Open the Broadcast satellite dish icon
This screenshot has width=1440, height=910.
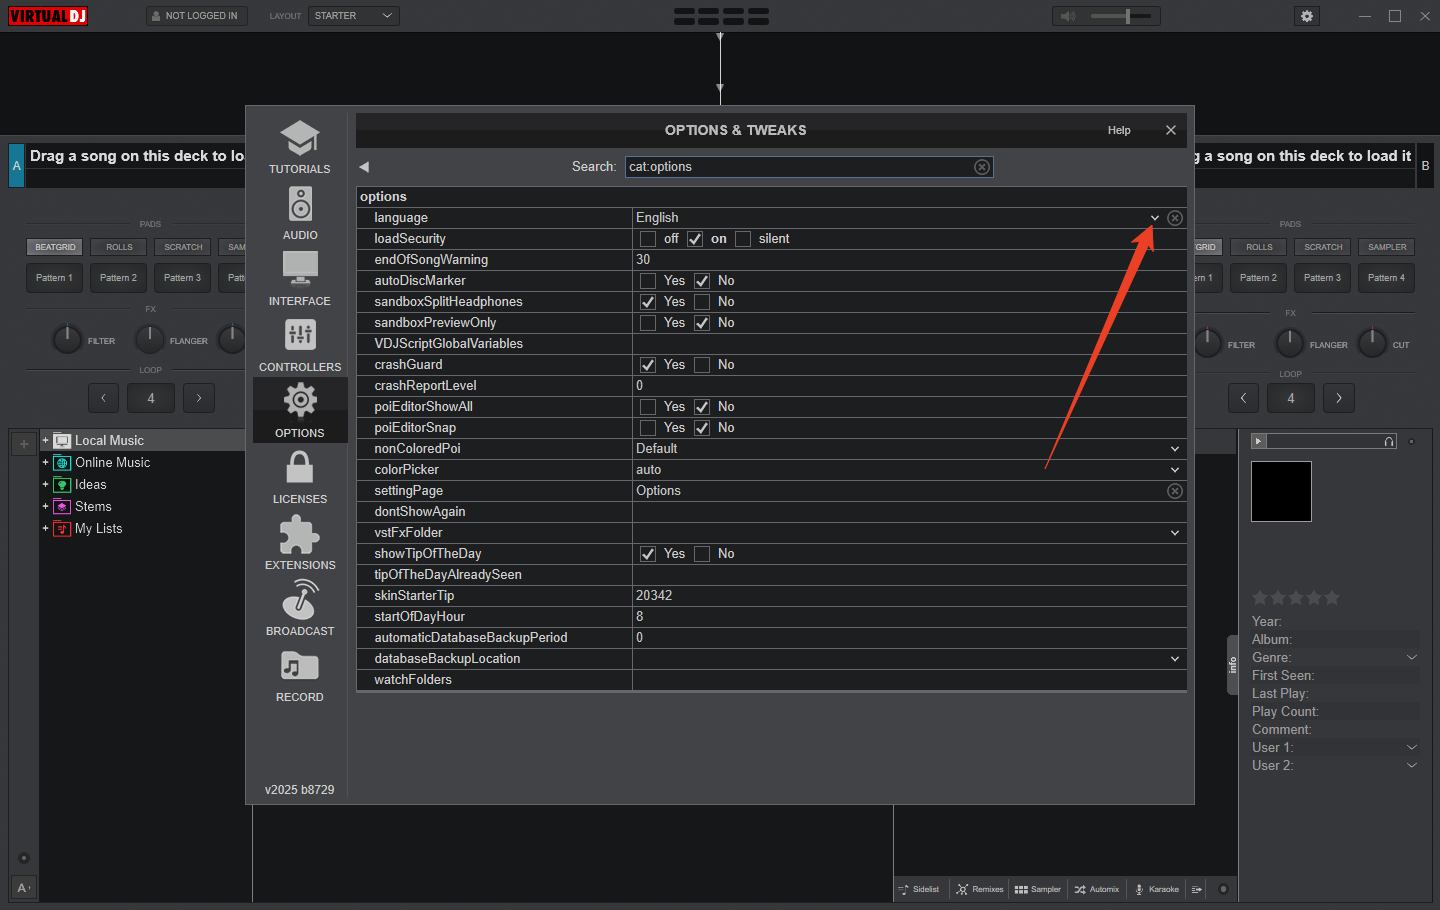click(300, 600)
